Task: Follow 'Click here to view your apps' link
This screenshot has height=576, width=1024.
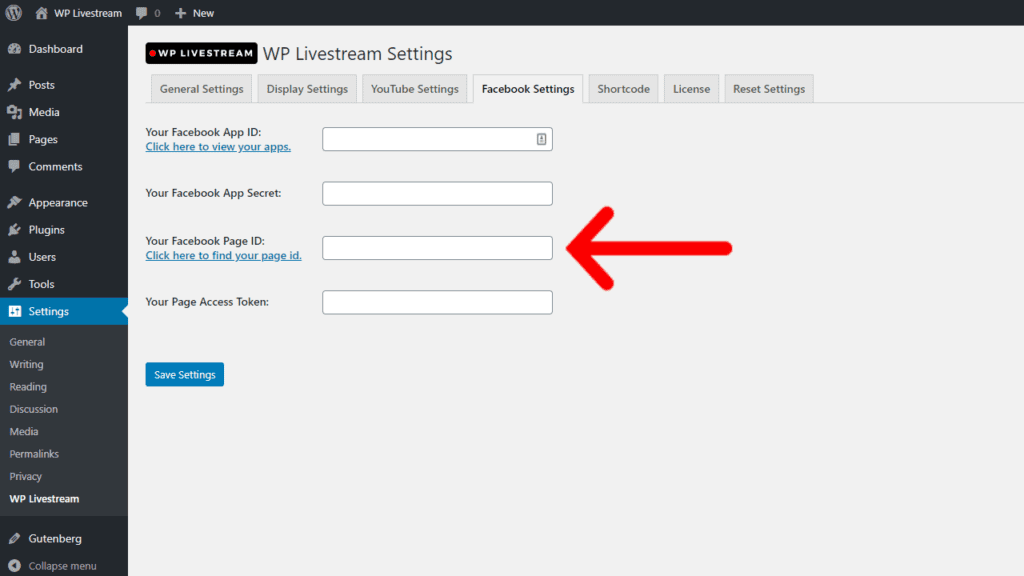Action: tap(218, 147)
